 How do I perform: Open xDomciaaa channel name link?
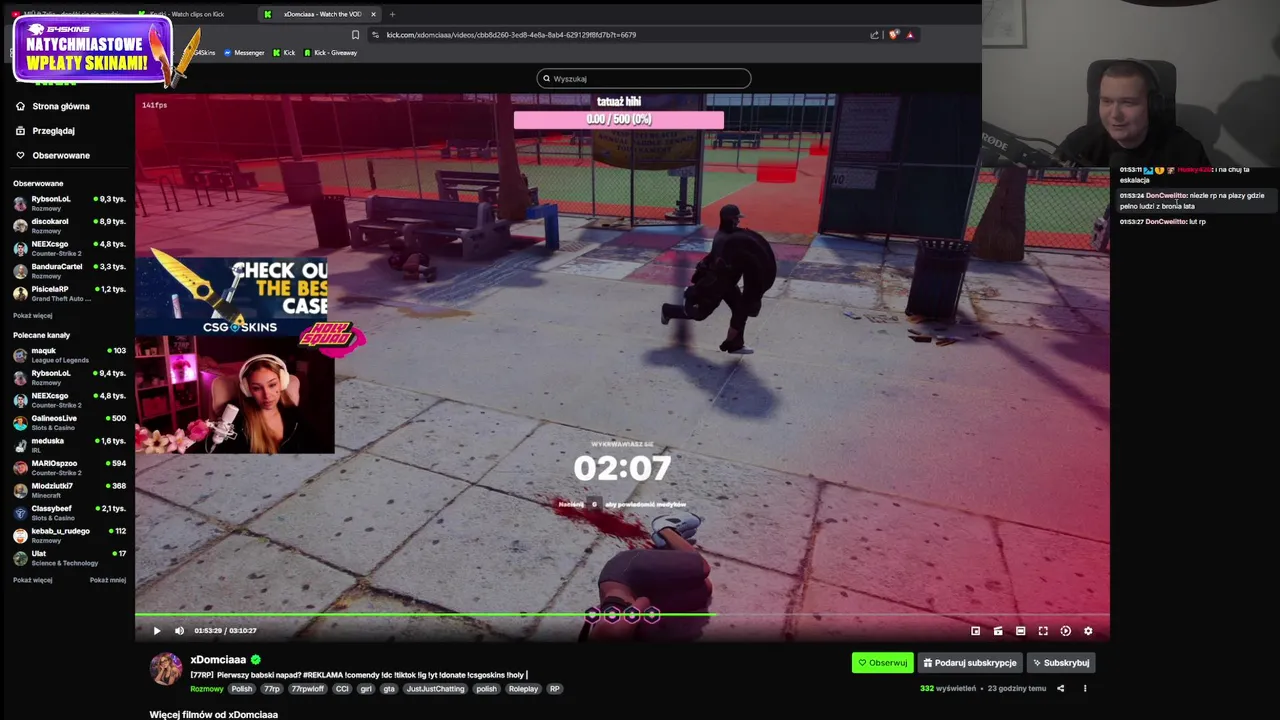pos(218,660)
